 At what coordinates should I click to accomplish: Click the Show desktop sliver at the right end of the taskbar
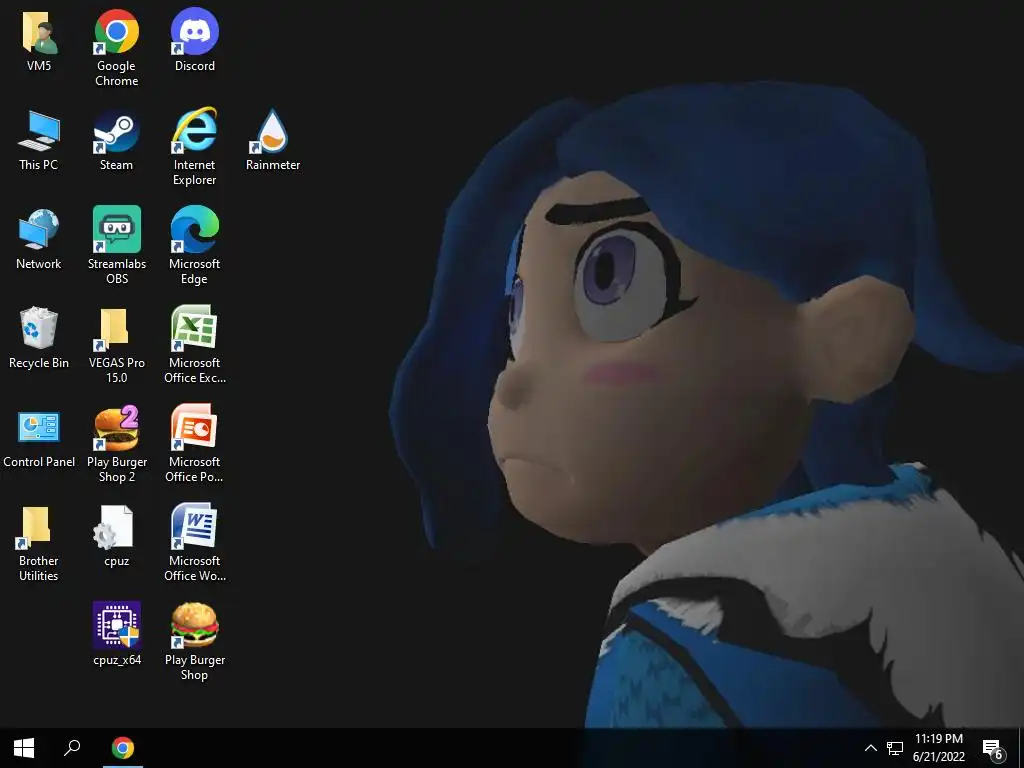coord(1021,748)
